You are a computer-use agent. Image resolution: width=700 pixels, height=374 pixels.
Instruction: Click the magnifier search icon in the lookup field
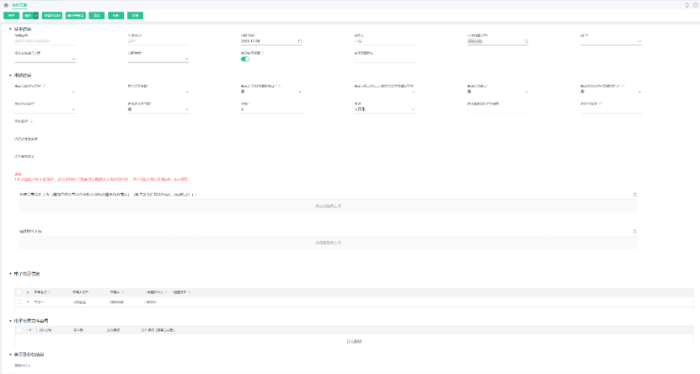[526, 41]
